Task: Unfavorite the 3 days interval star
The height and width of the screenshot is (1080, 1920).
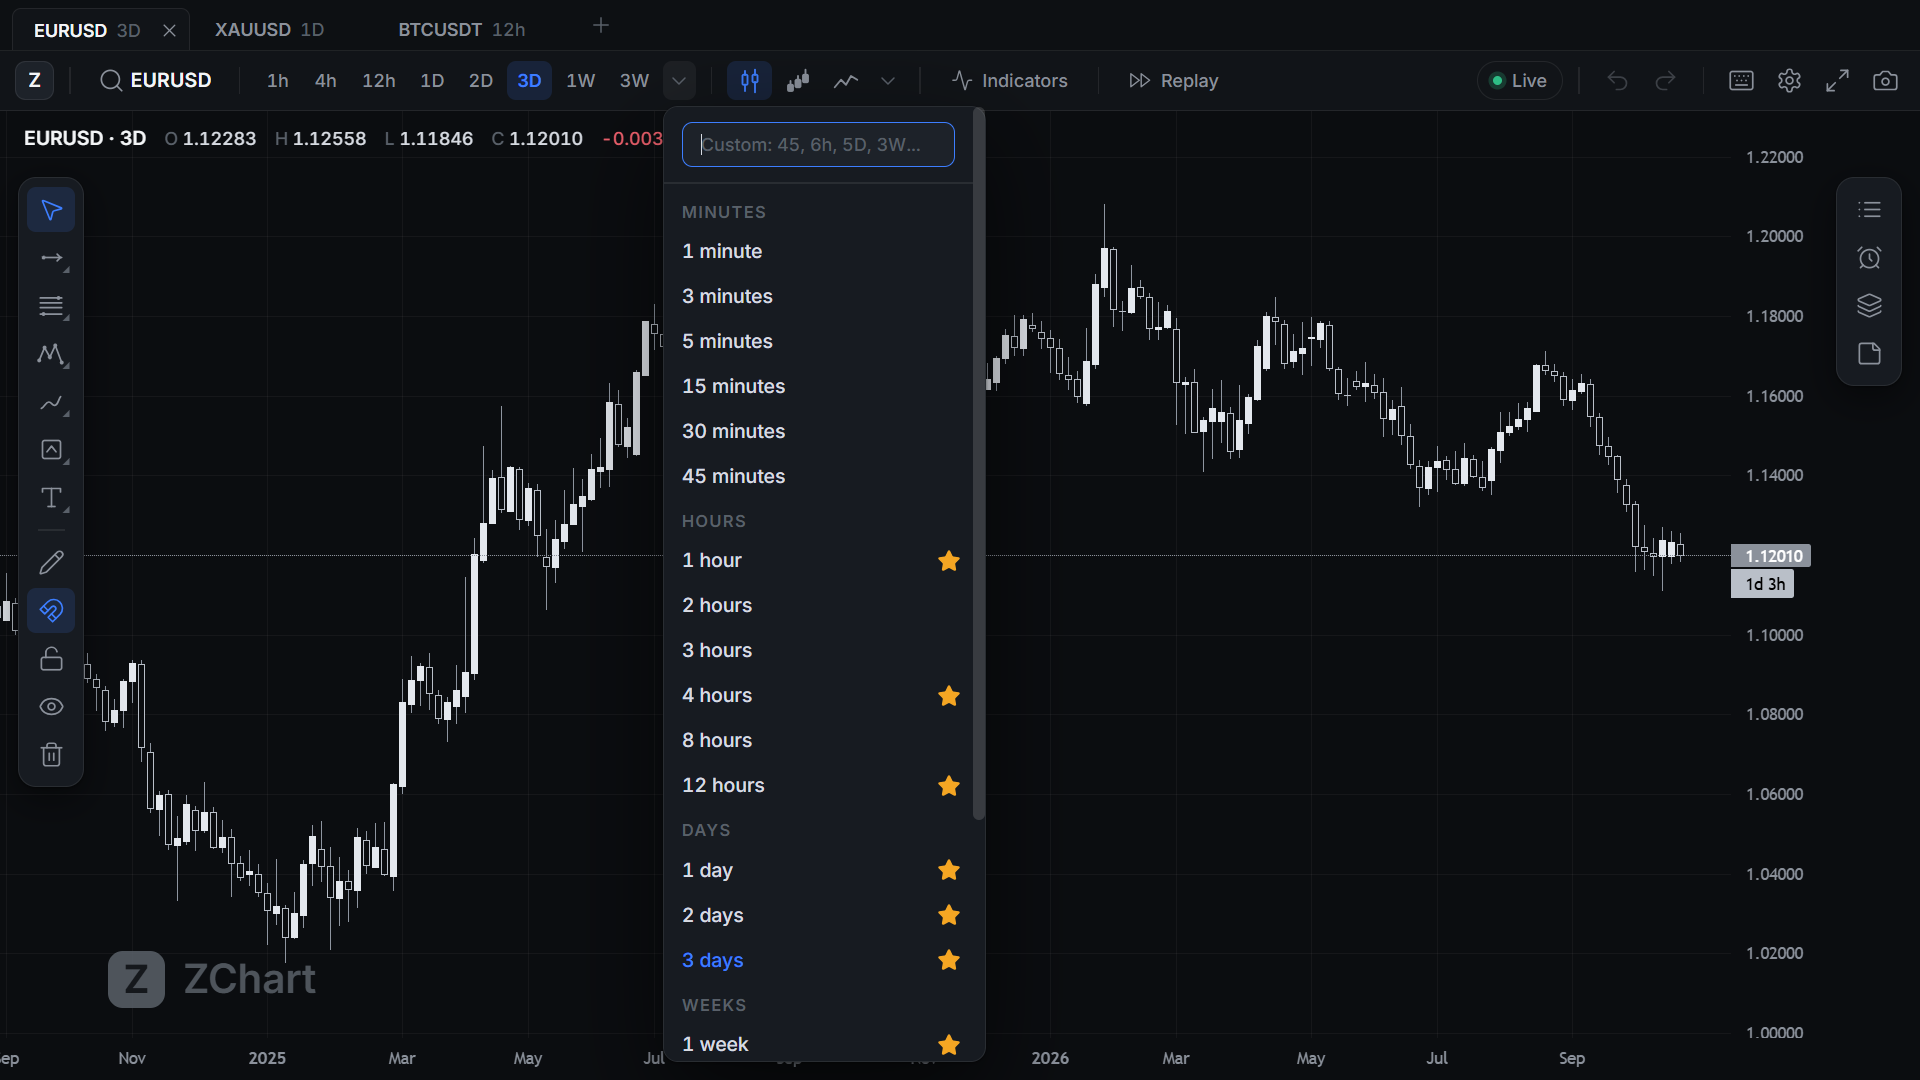Action: click(x=949, y=960)
